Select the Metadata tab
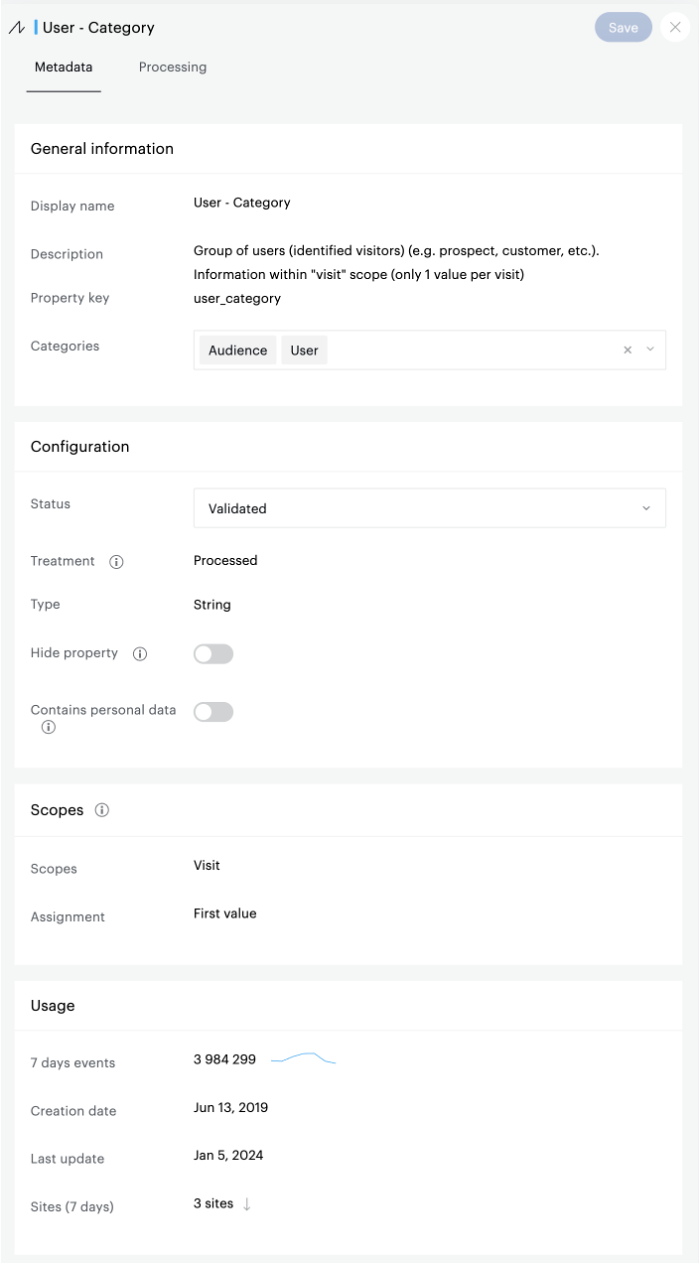The width and height of the screenshot is (700, 1264). coord(64,67)
